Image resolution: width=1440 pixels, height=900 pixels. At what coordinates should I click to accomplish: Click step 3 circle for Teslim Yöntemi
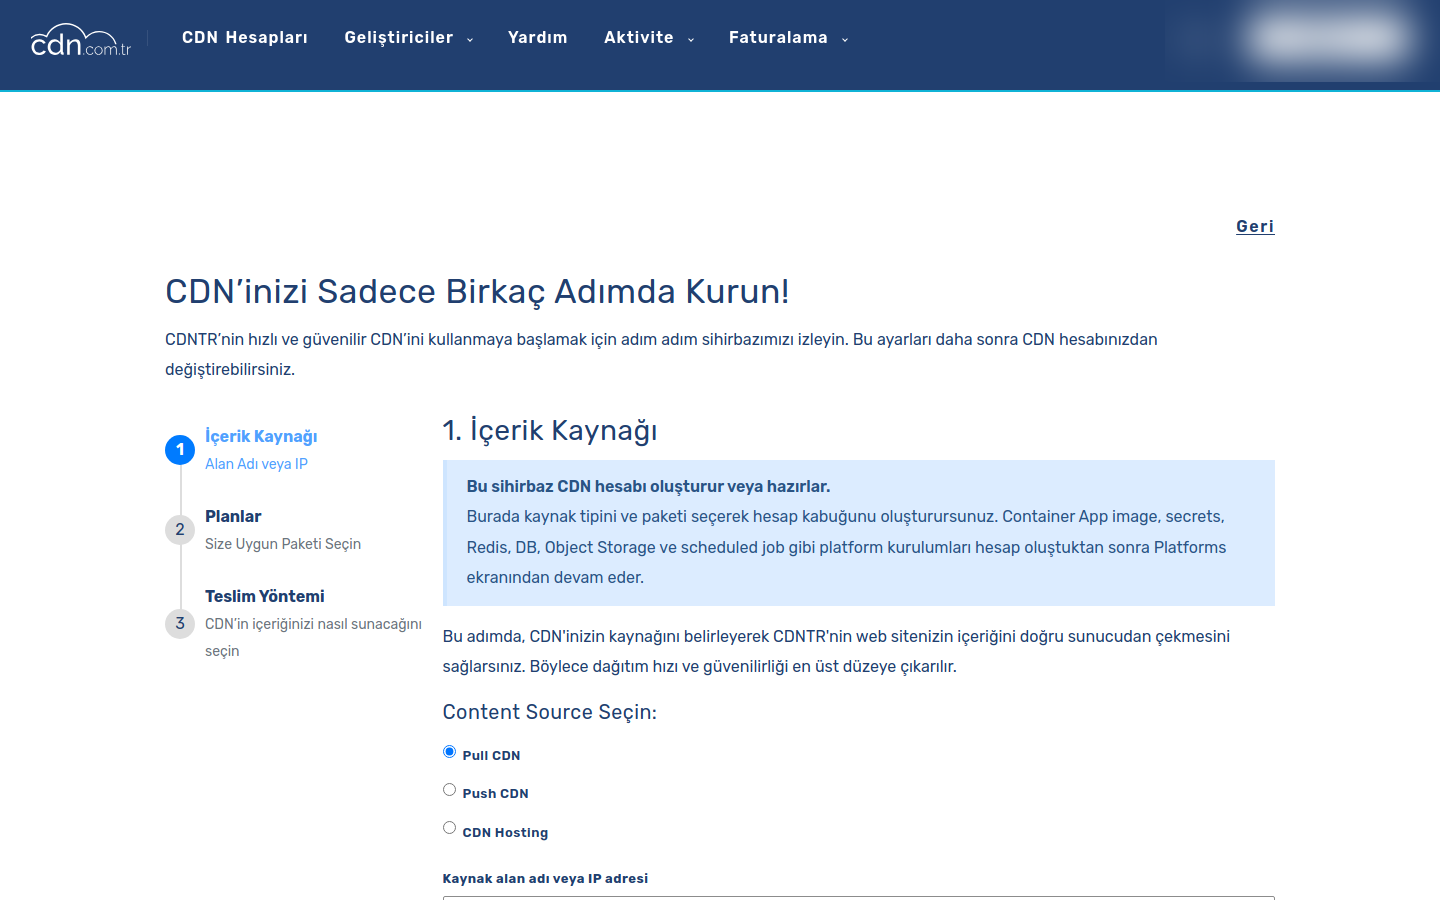(x=180, y=624)
